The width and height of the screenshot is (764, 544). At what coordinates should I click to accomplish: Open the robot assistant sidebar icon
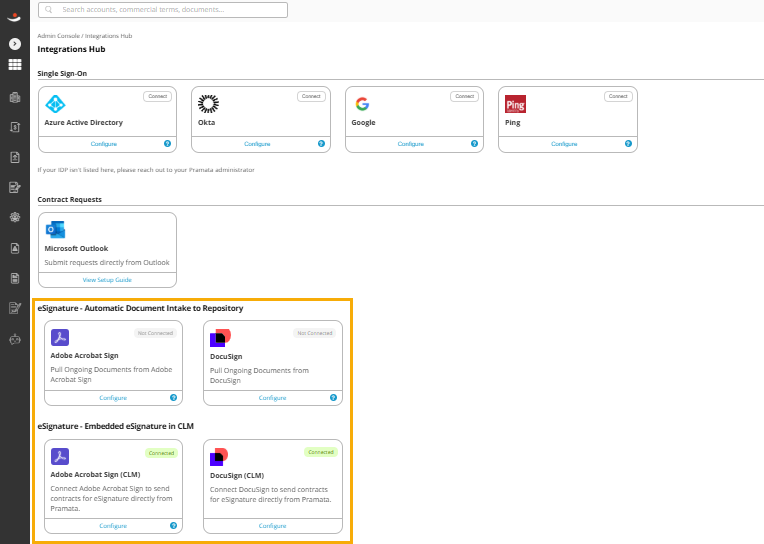pyautogui.click(x=15, y=339)
